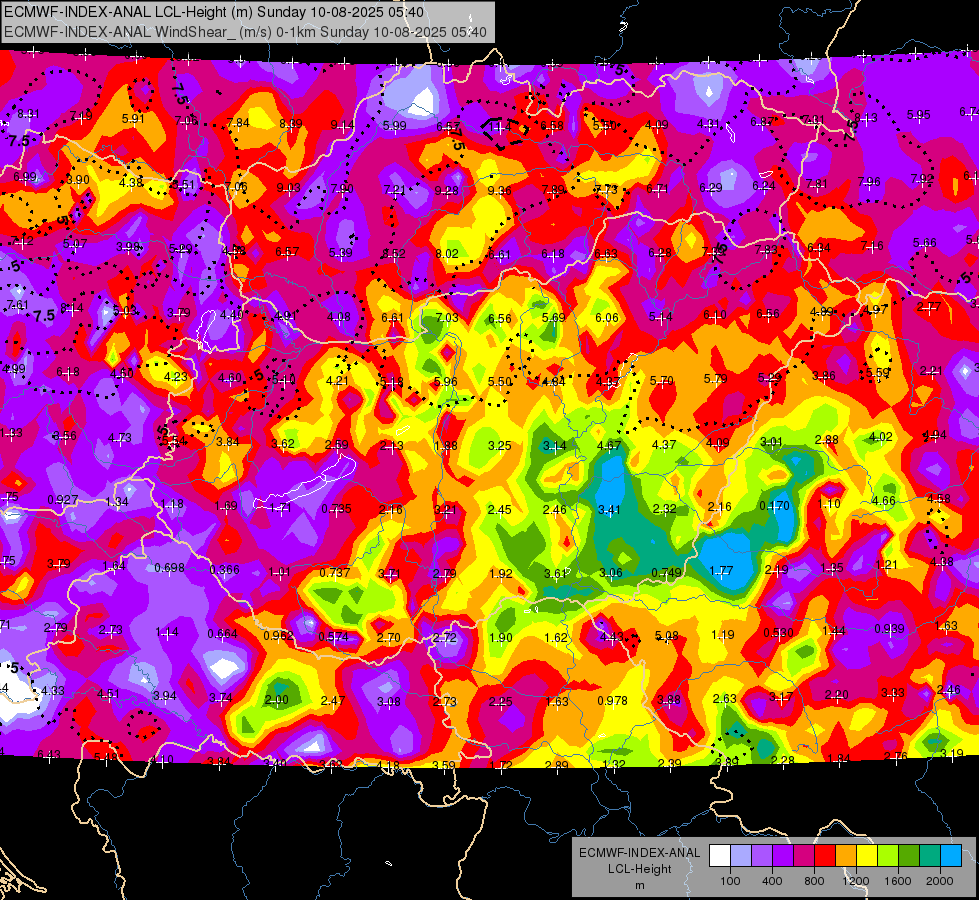Click wind shear value 6.06
The height and width of the screenshot is (900, 979).
pos(607,317)
